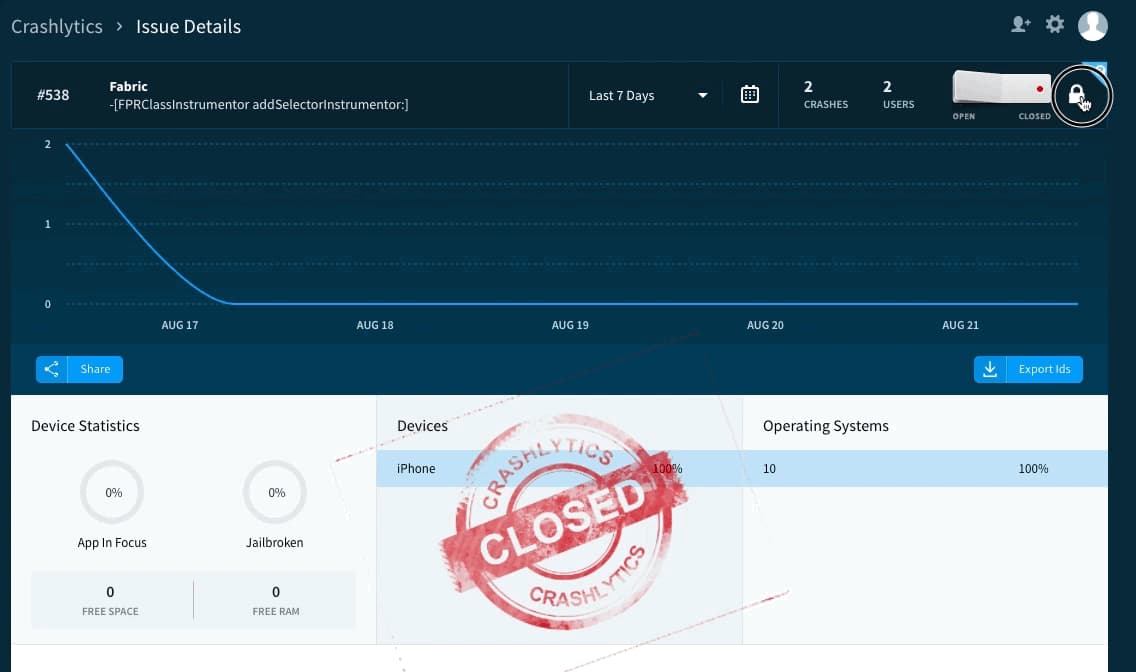Open the calendar date picker icon
Screen dimensions: 1136x672
pos(750,94)
